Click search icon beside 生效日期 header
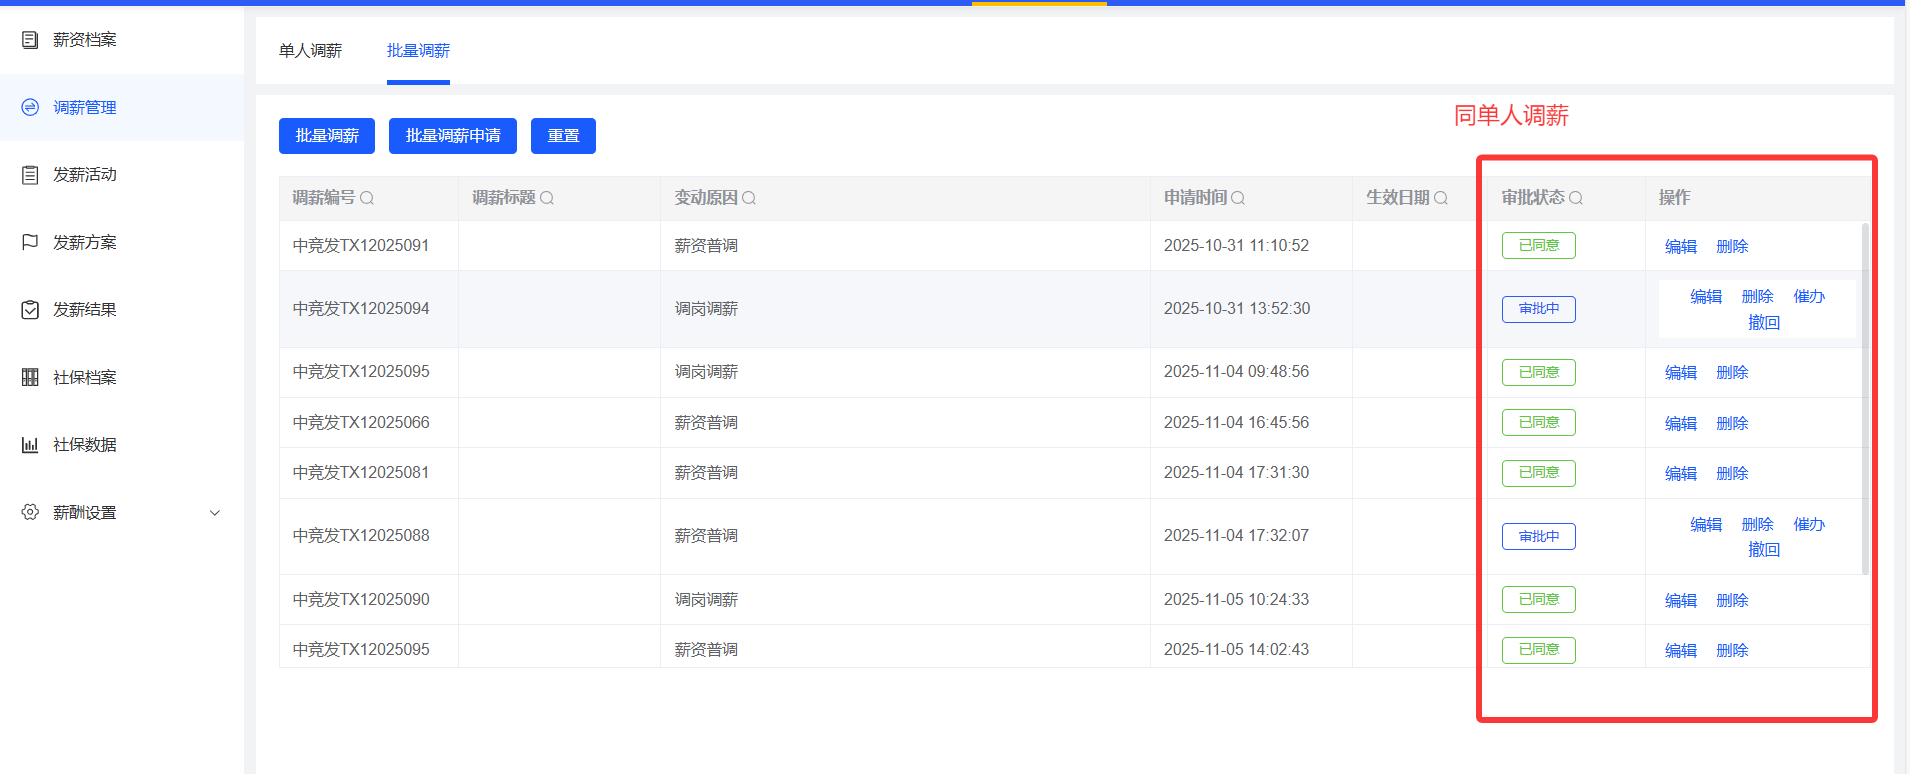1910x774 pixels. coord(1441,198)
